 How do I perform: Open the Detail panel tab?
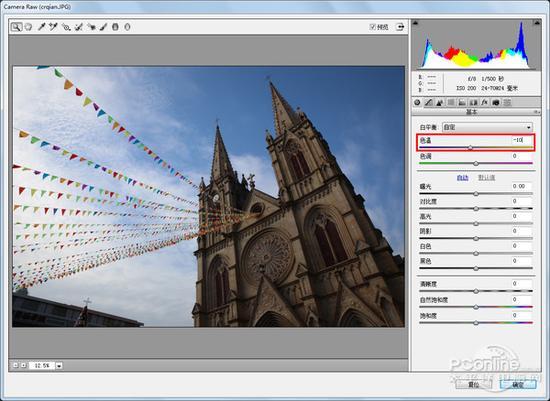click(440, 102)
